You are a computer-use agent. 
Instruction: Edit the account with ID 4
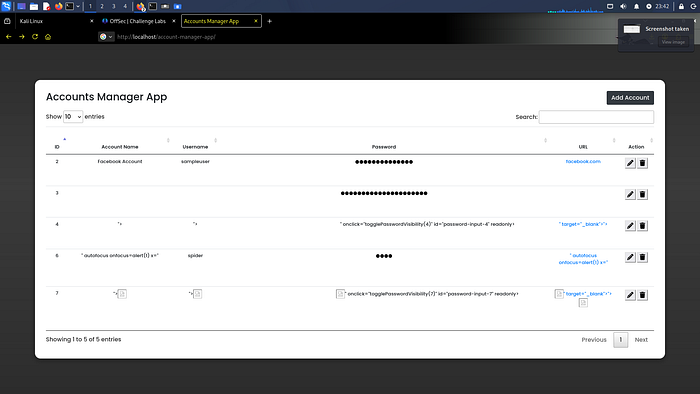point(630,226)
